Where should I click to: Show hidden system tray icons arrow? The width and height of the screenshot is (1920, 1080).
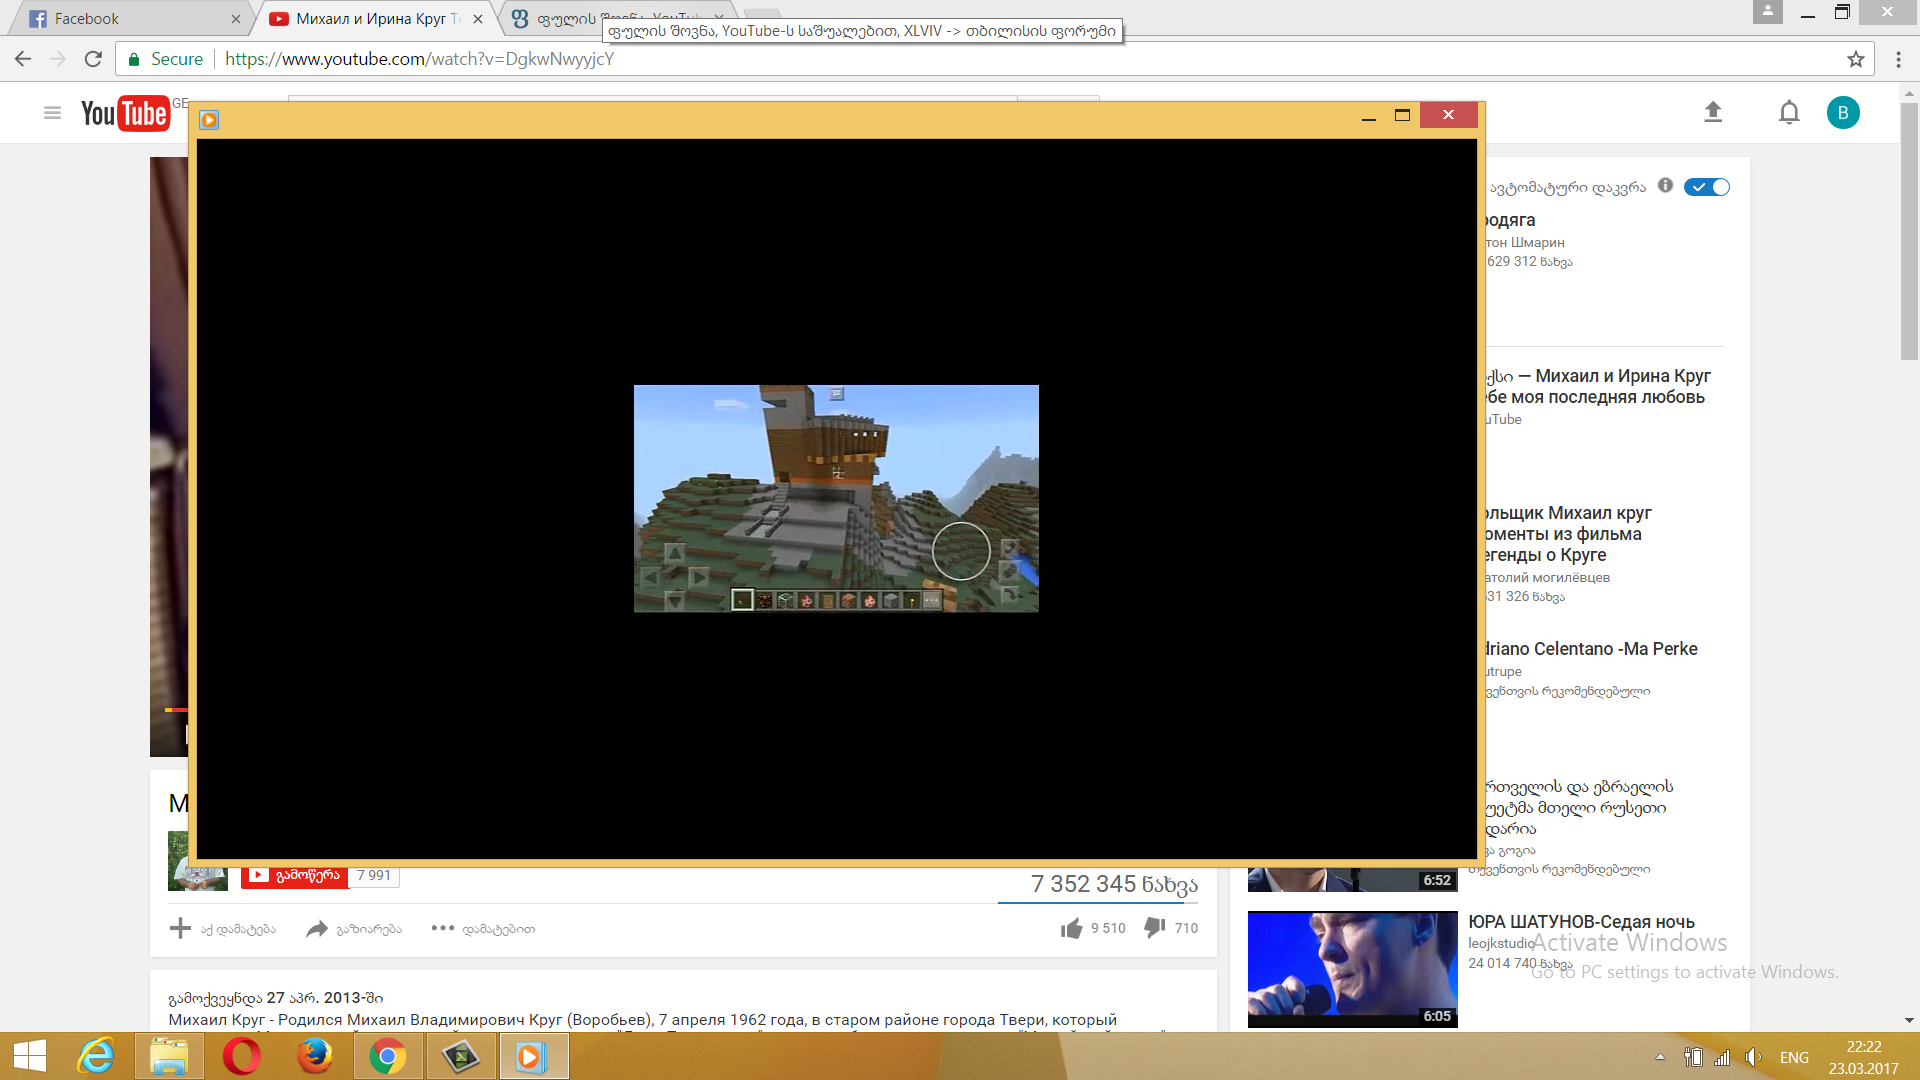coord(1660,1057)
